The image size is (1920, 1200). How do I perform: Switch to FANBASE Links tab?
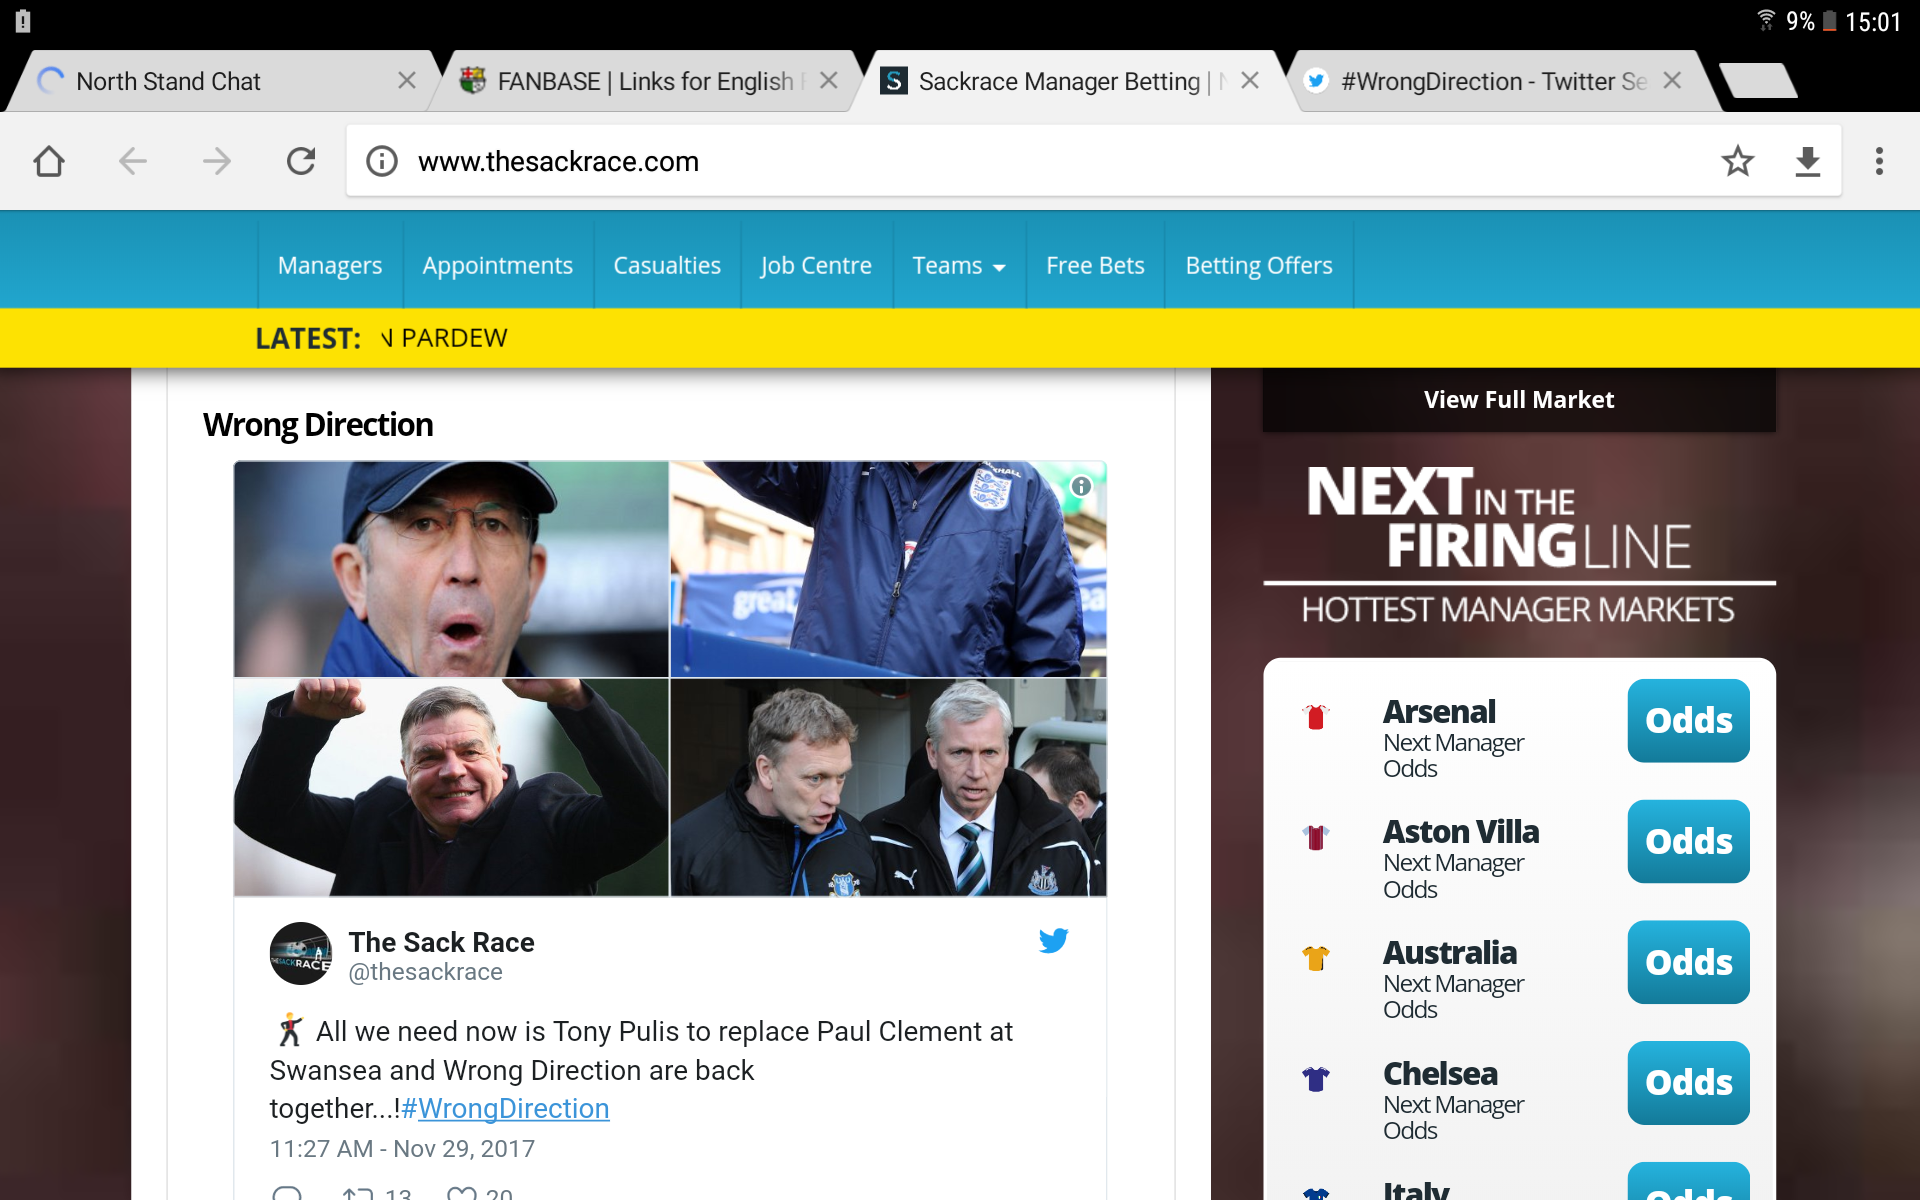pyautogui.click(x=645, y=81)
